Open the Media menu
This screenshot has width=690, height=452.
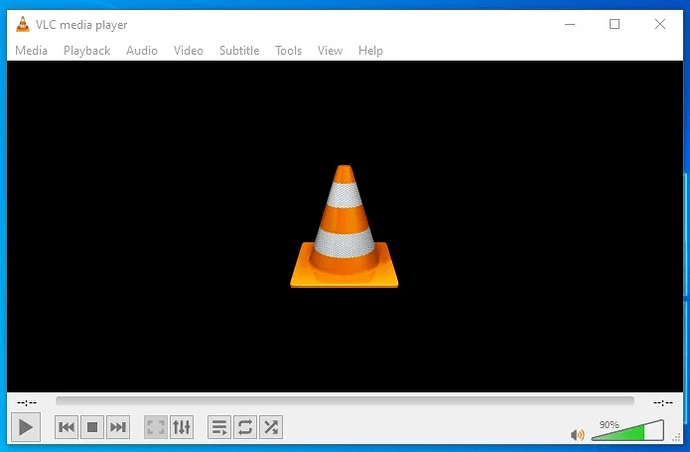point(31,51)
